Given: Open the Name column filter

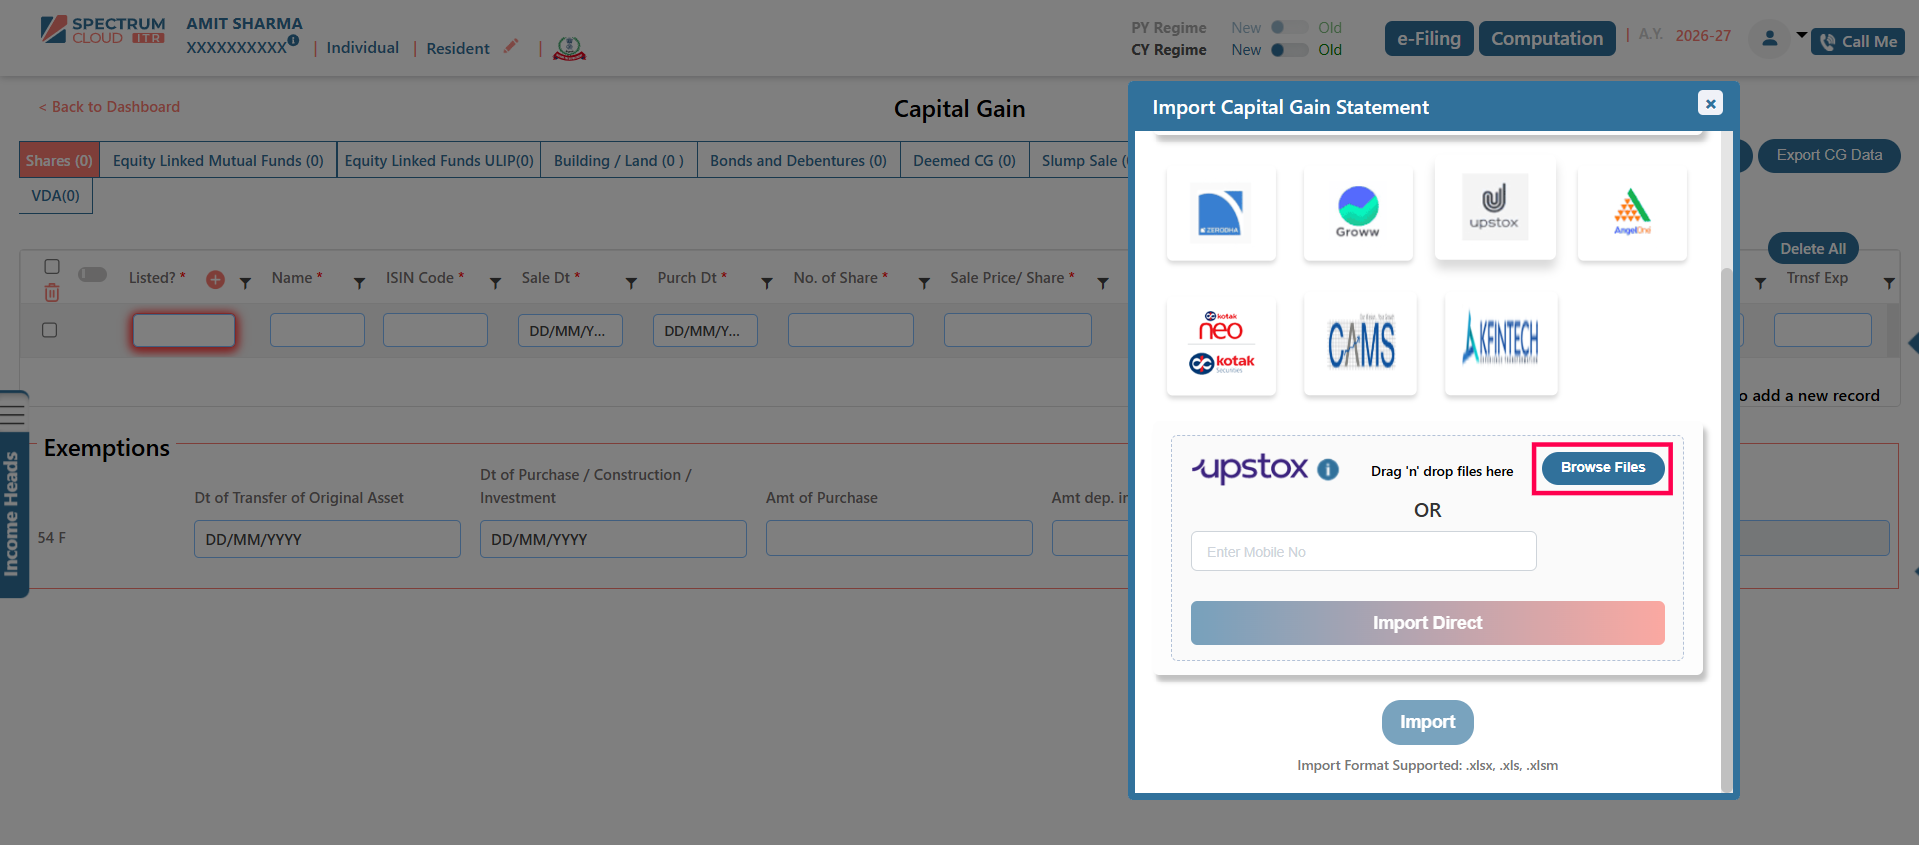Looking at the screenshot, I should [x=359, y=284].
